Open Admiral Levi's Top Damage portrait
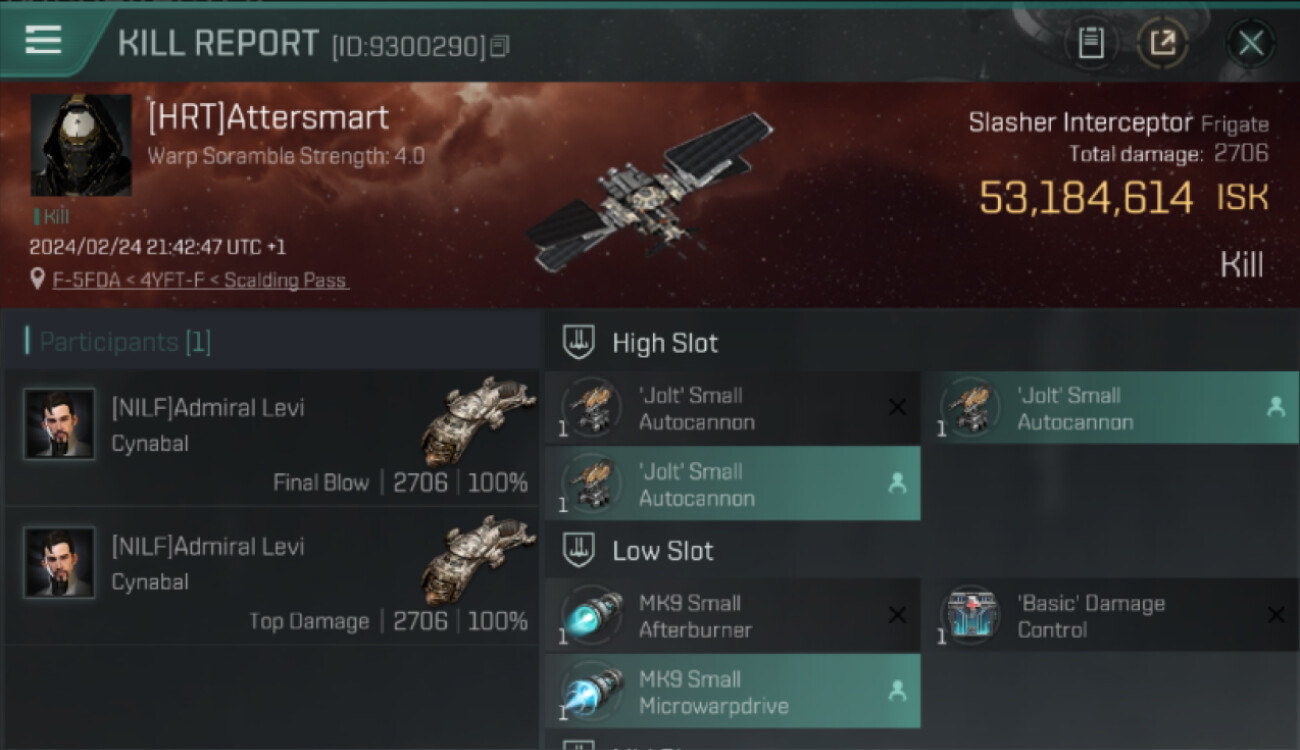Screen dimensions: 1300x750 (59, 563)
